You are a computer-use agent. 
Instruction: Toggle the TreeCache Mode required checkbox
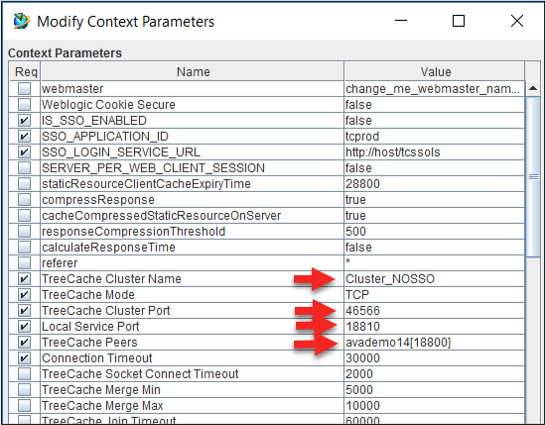24,294
